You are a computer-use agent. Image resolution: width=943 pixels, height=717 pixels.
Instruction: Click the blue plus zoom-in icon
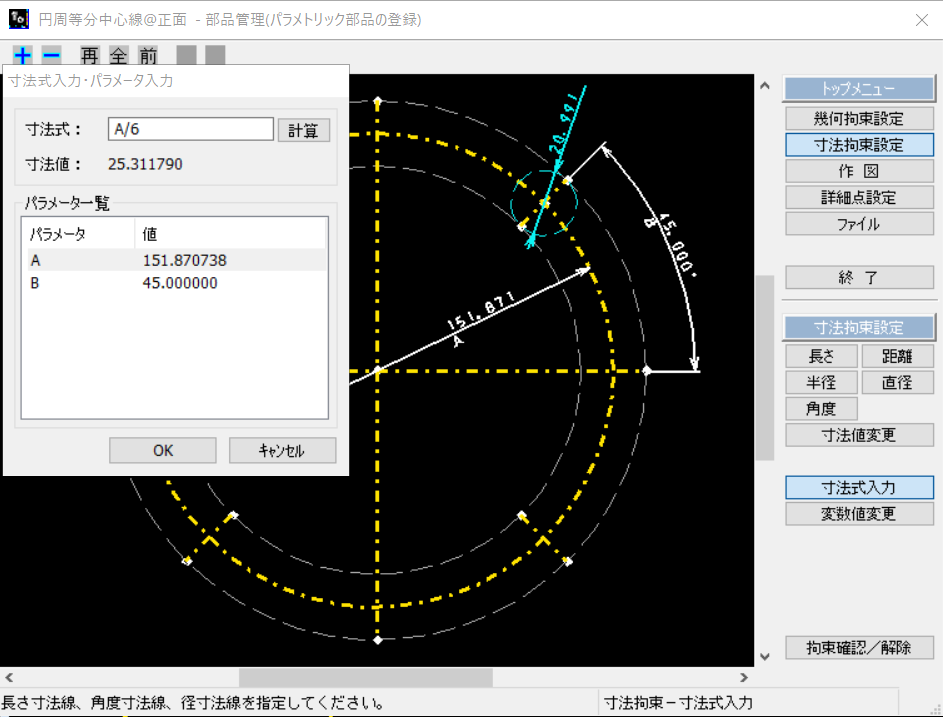23,56
